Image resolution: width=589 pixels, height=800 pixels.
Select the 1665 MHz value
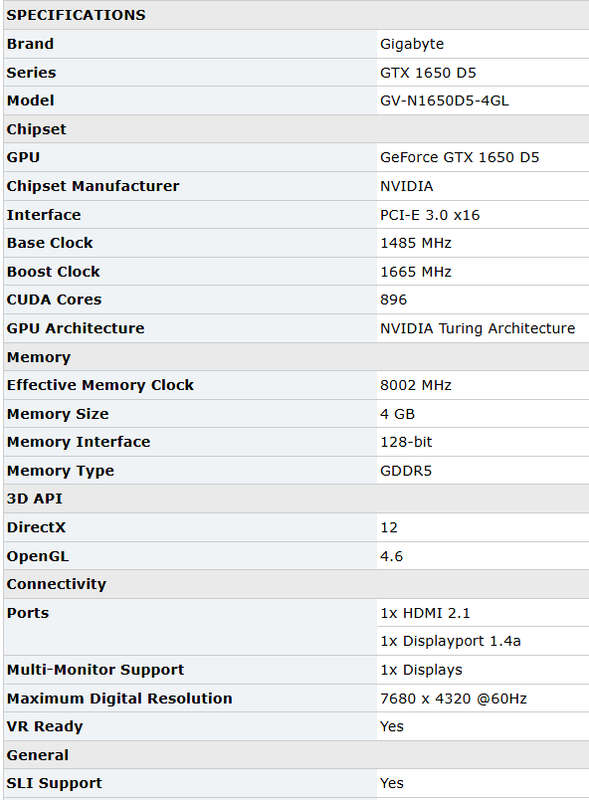(x=416, y=272)
